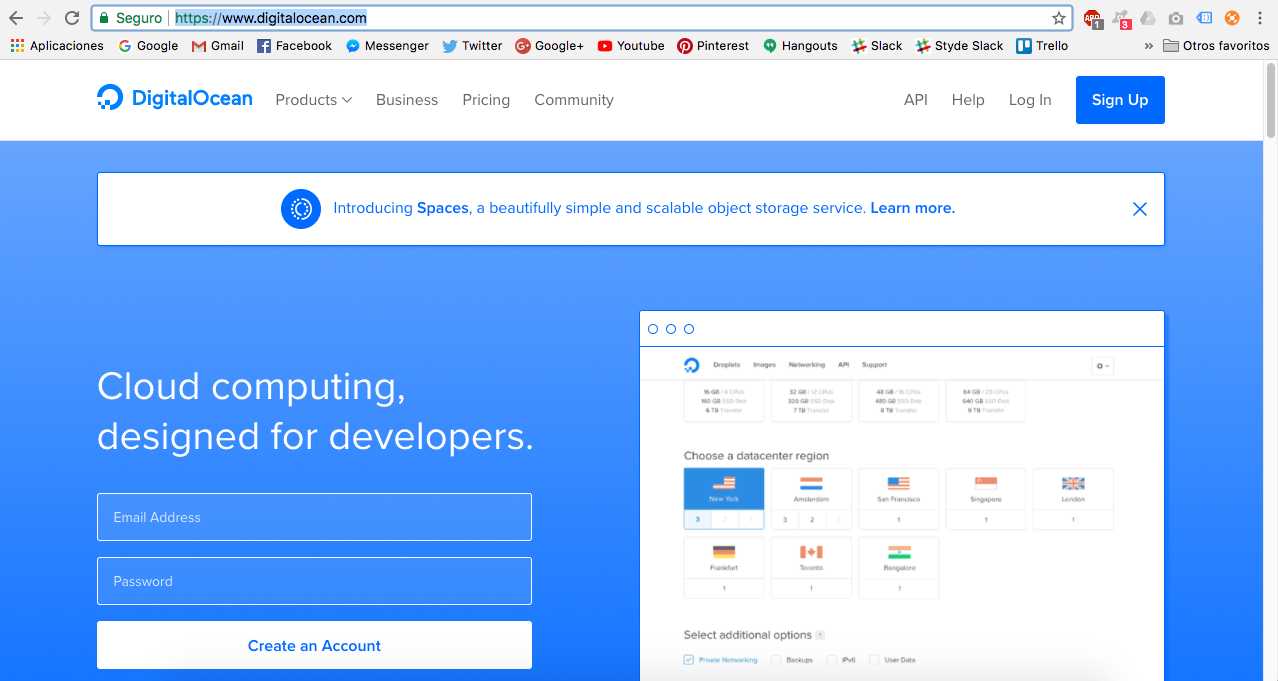Screen dimensions: 1278x681
Task: Open the Messenger bookmark
Action: [387, 46]
